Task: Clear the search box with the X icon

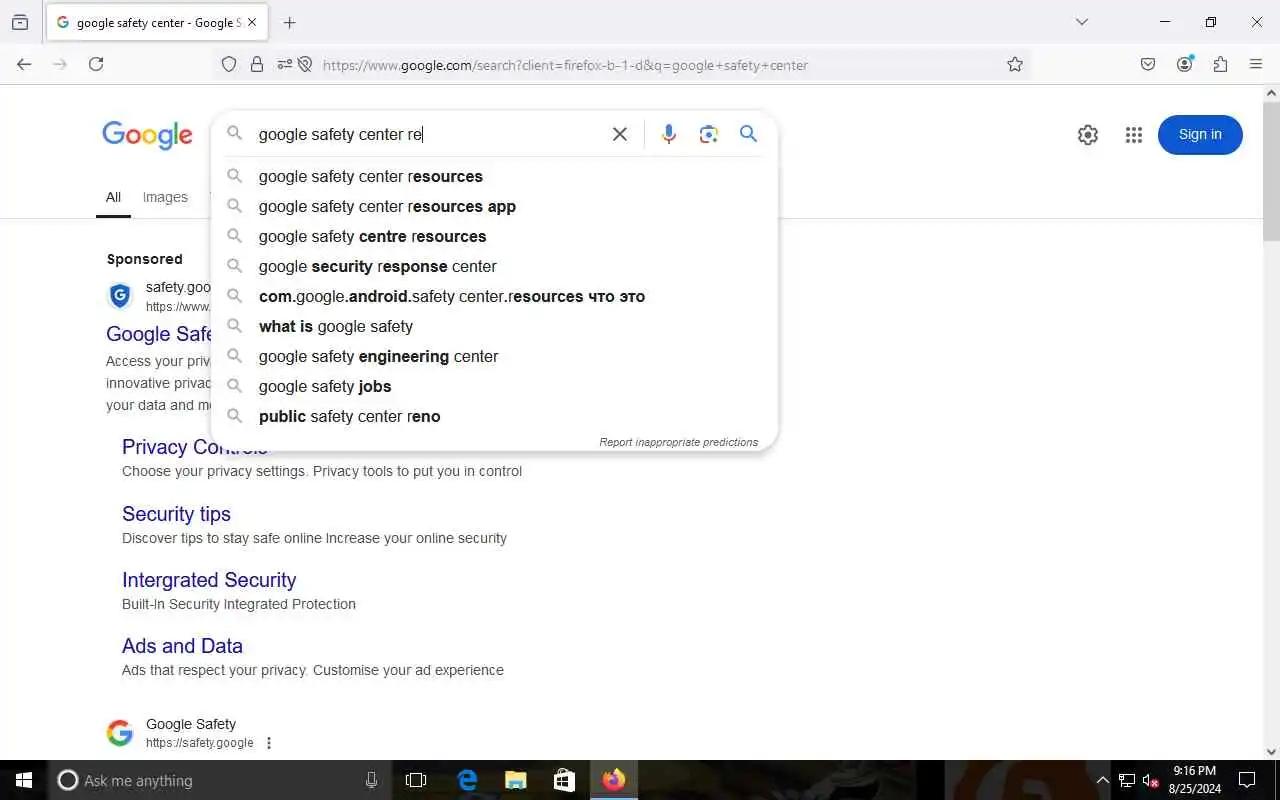Action: tap(620, 134)
